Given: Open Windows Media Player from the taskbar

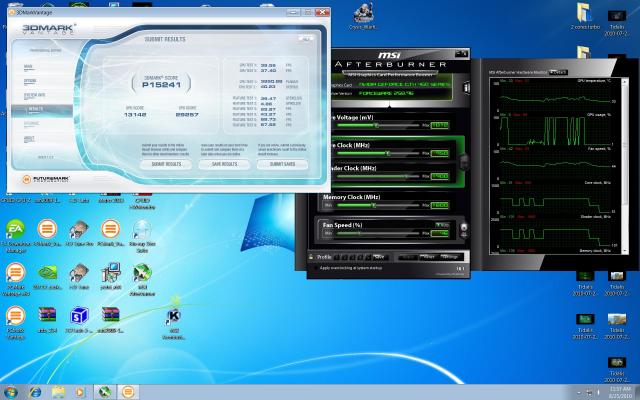Looking at the screenshot, I should [80, 393].
